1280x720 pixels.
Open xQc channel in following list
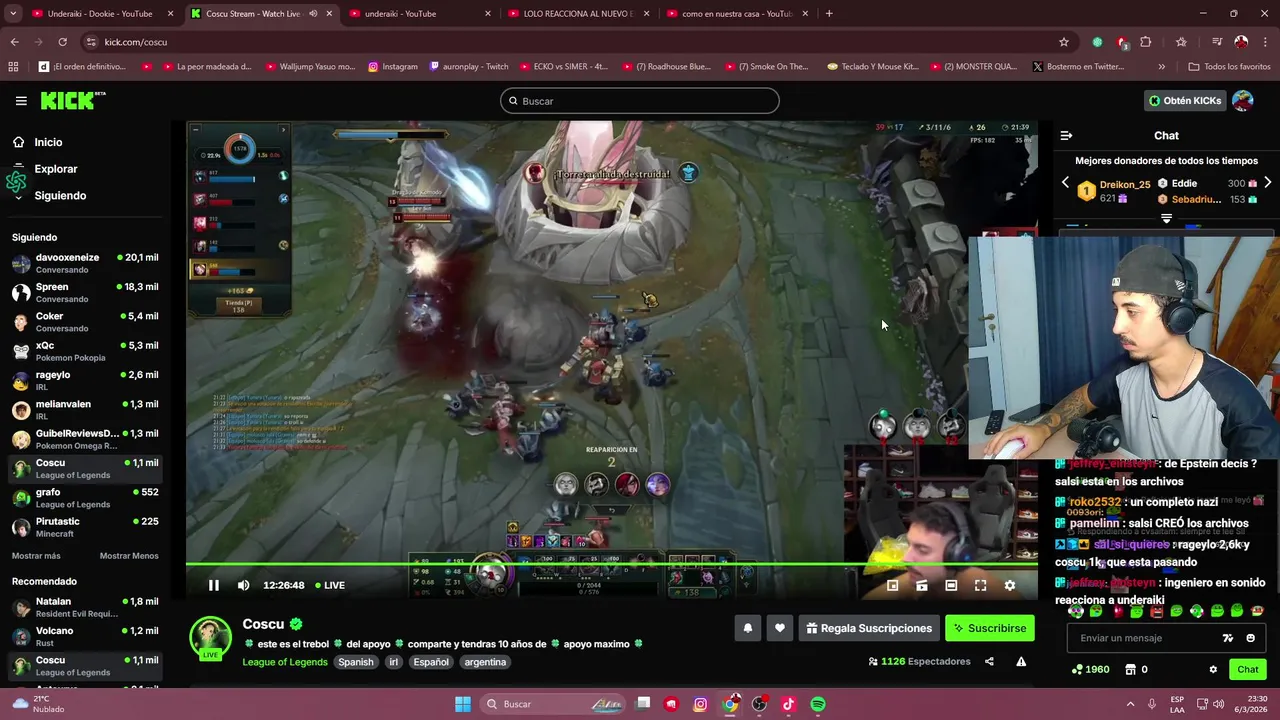pos(85,351)
